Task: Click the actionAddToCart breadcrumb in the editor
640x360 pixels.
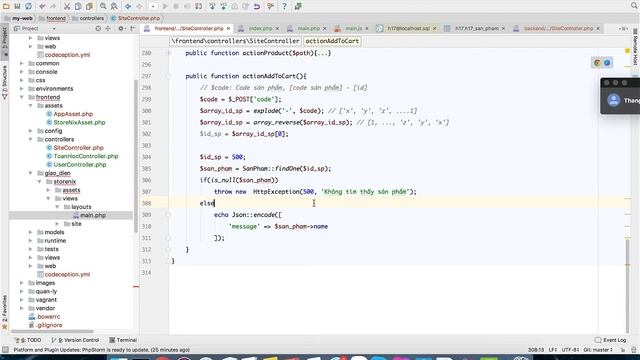Action: 332,41
